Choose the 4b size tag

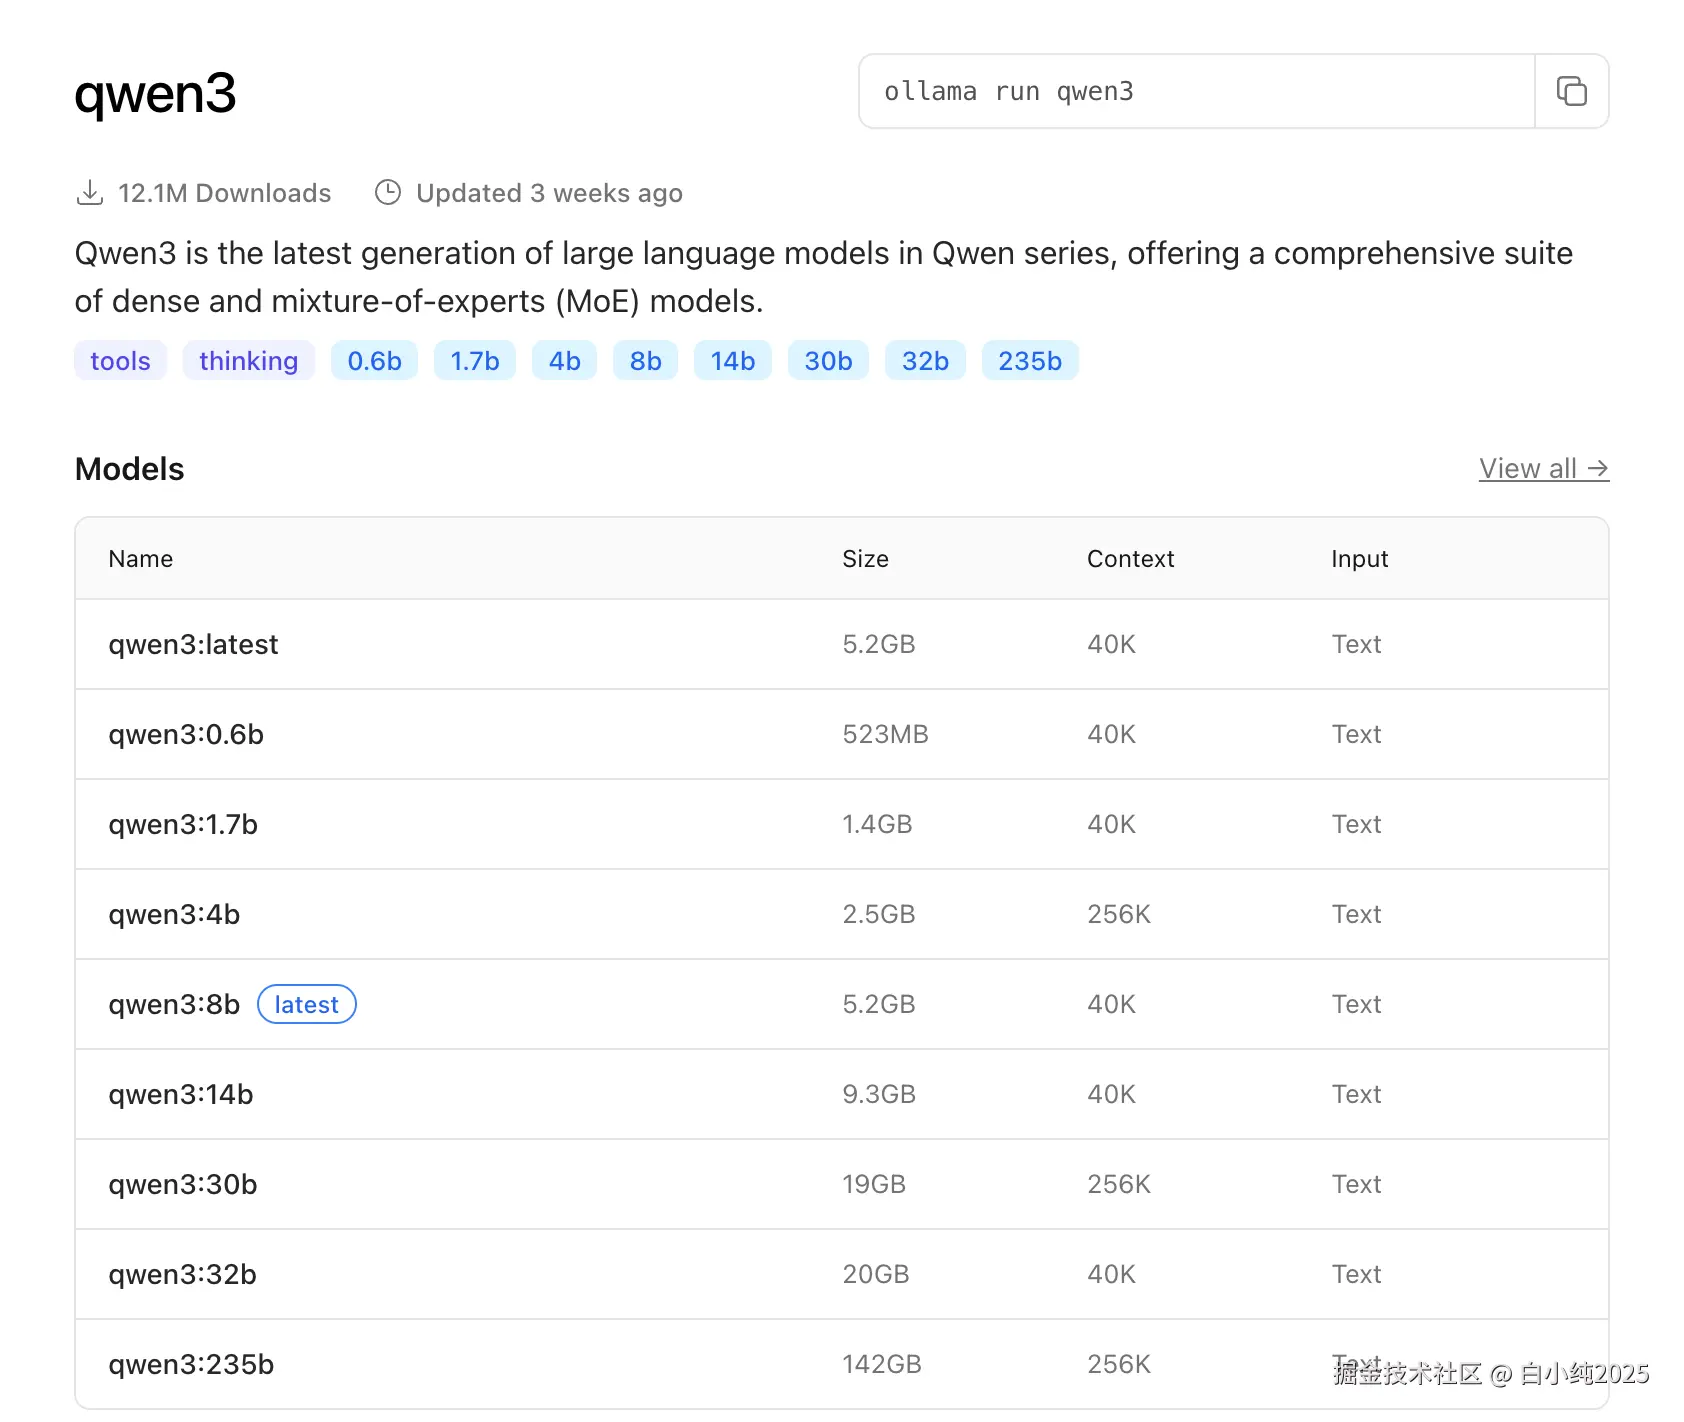pyautogui.click(x=564, y=361)
